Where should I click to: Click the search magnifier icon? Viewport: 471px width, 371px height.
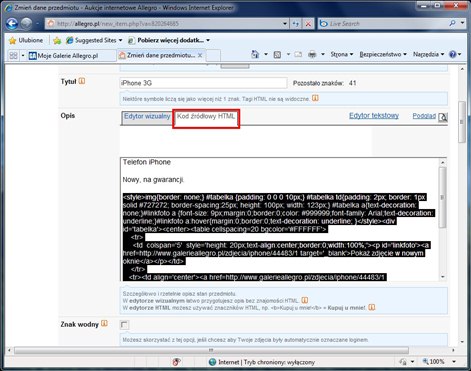click(x=452, y=23)
